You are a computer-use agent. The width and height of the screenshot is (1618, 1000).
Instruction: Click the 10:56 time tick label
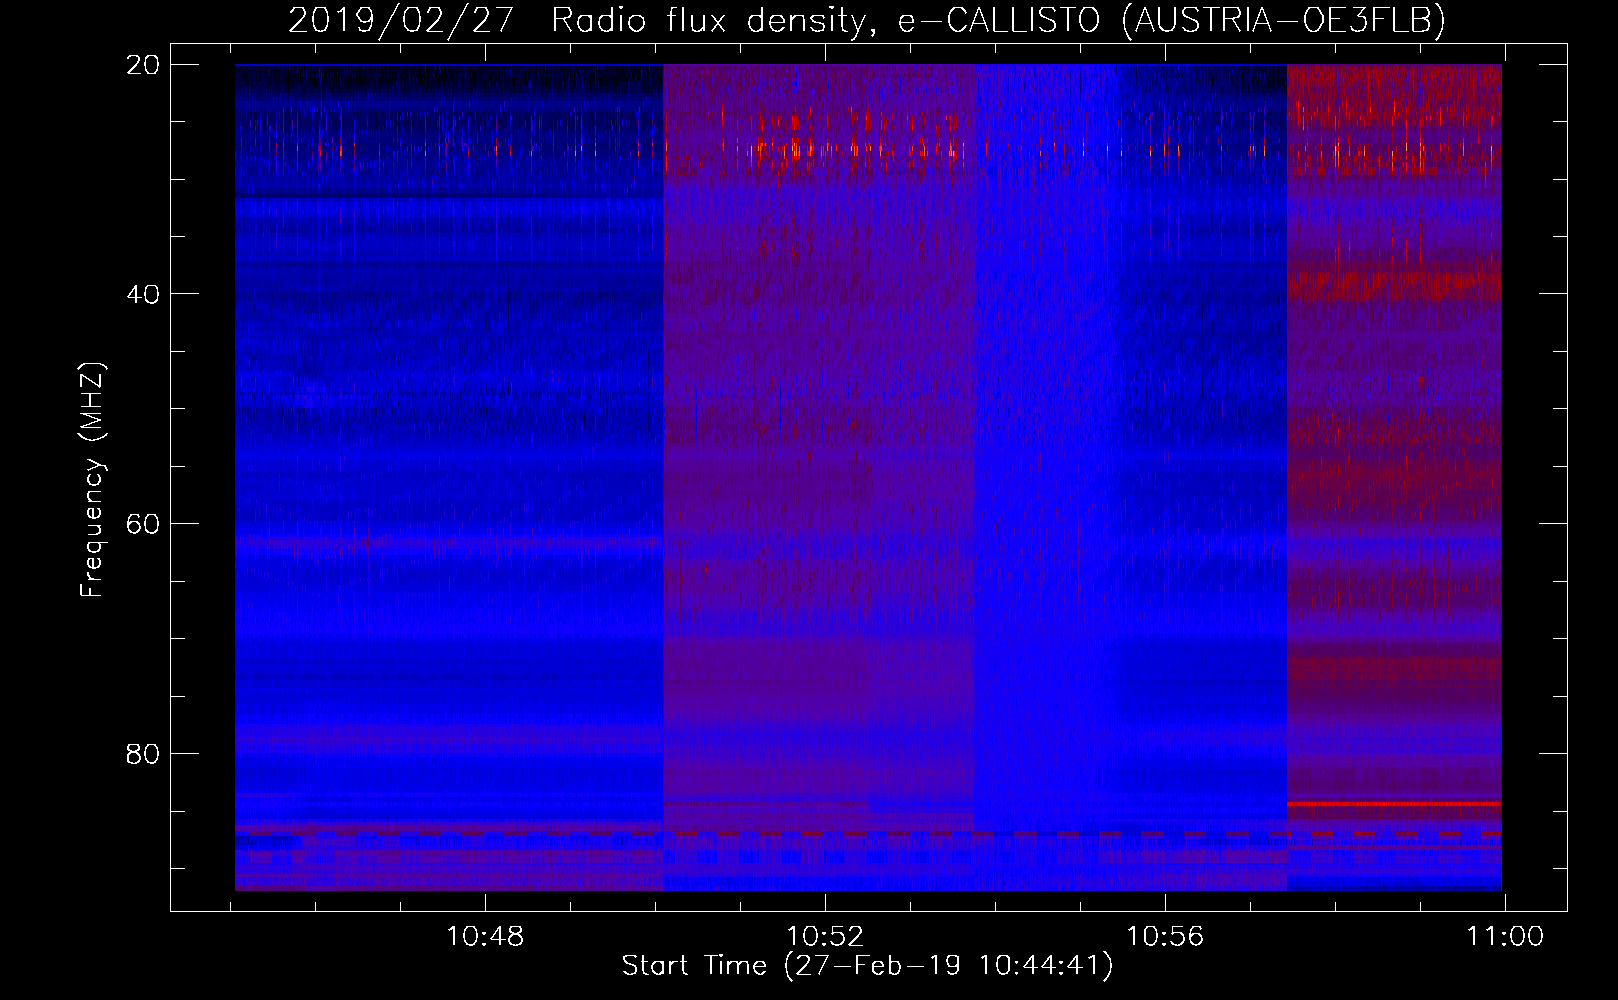pos(1165,937)
